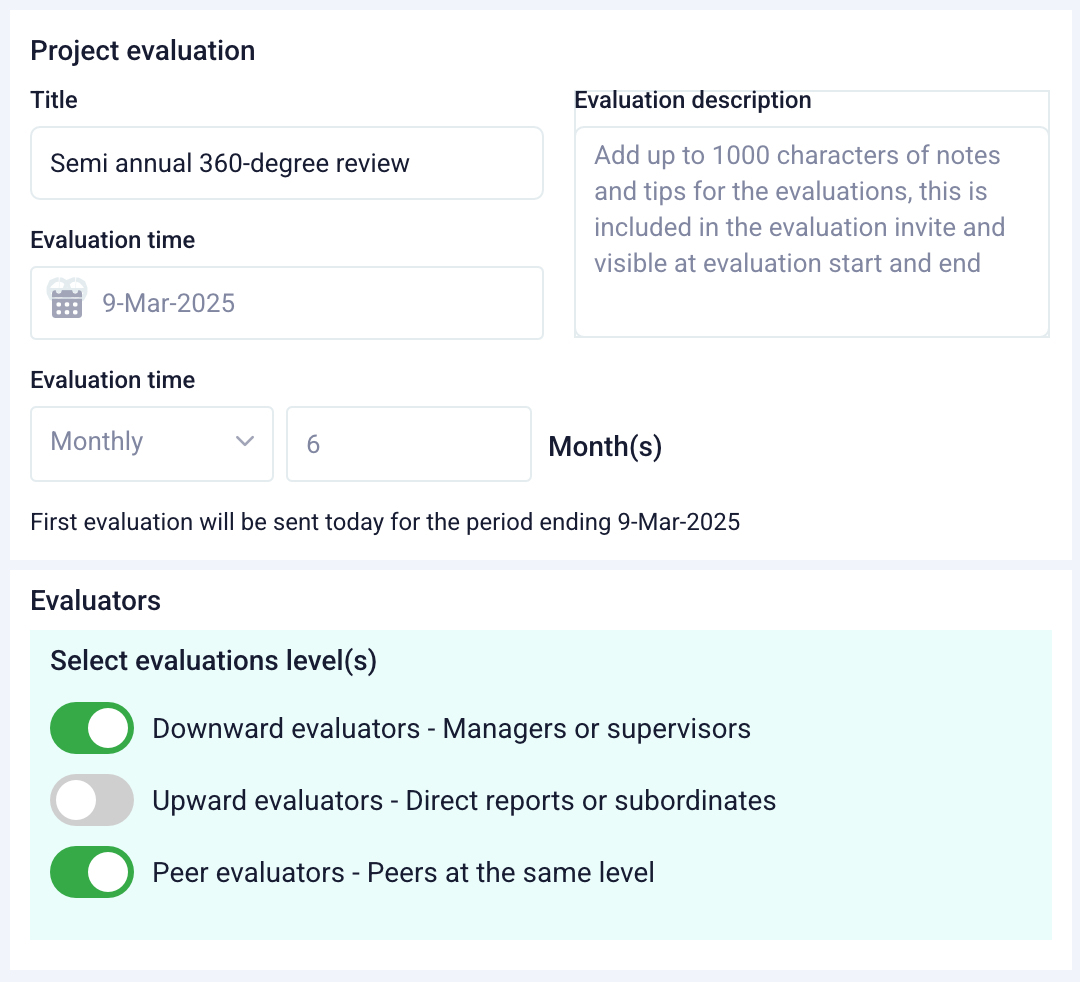Click the Project evaluation heading
The height and width of the screenshot is (982, 1080).
[x=142, y=50]
